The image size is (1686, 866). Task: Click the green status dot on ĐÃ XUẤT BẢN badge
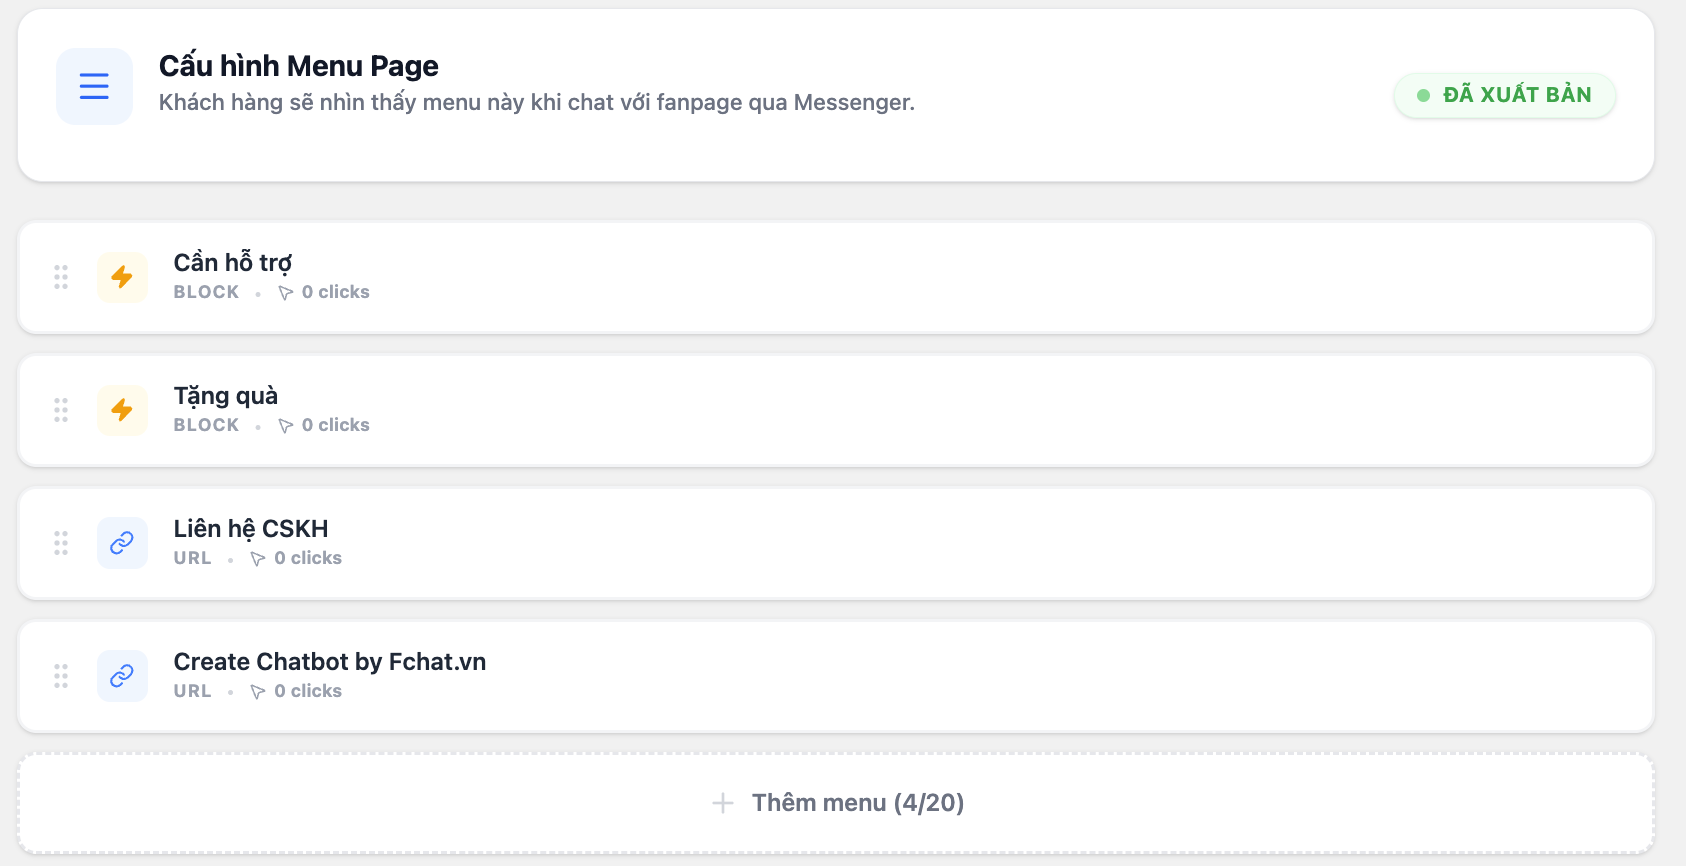[1424, 94]
